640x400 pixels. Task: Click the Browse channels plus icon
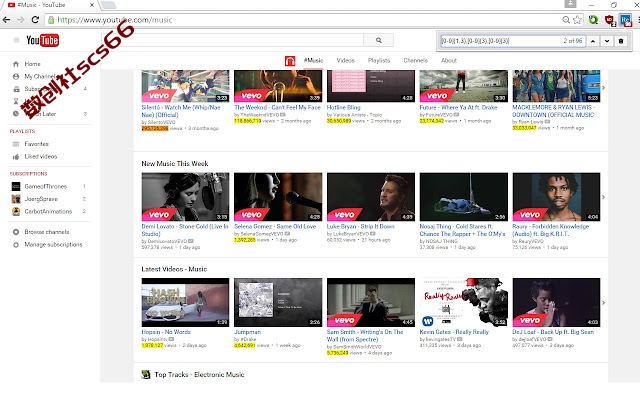pyautogui.click(x=16, y=232)
